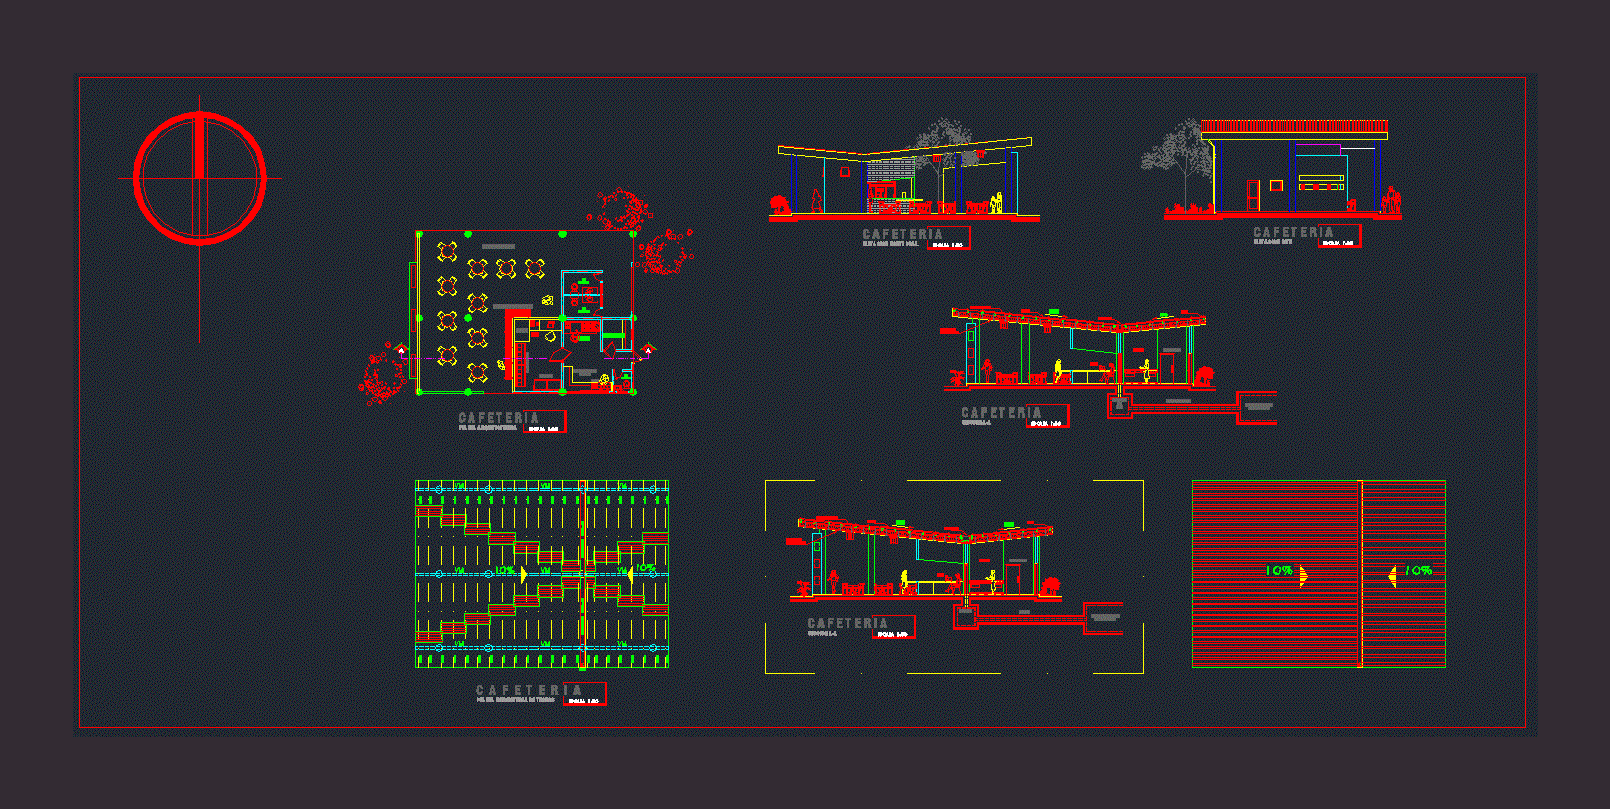This screenshot has height=809, width=1610.
Task: Select red shrub at floor plan's lower-left corner
Action: click(x=381, y=373)
